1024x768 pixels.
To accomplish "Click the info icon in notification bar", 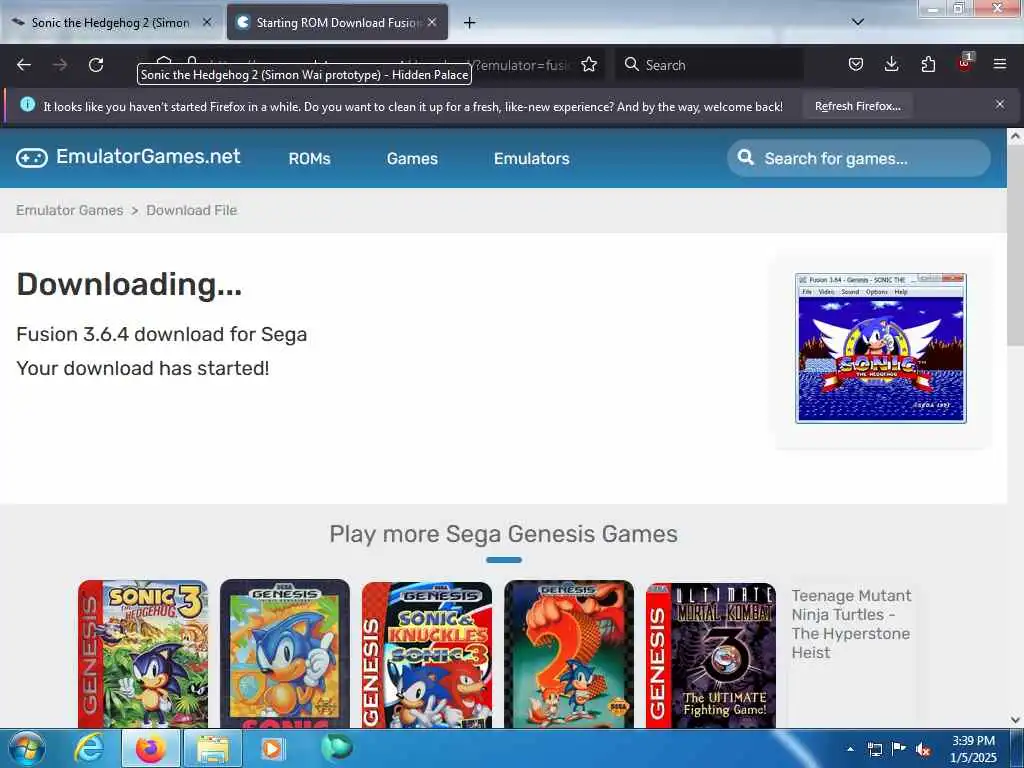I will pos(27,104).
